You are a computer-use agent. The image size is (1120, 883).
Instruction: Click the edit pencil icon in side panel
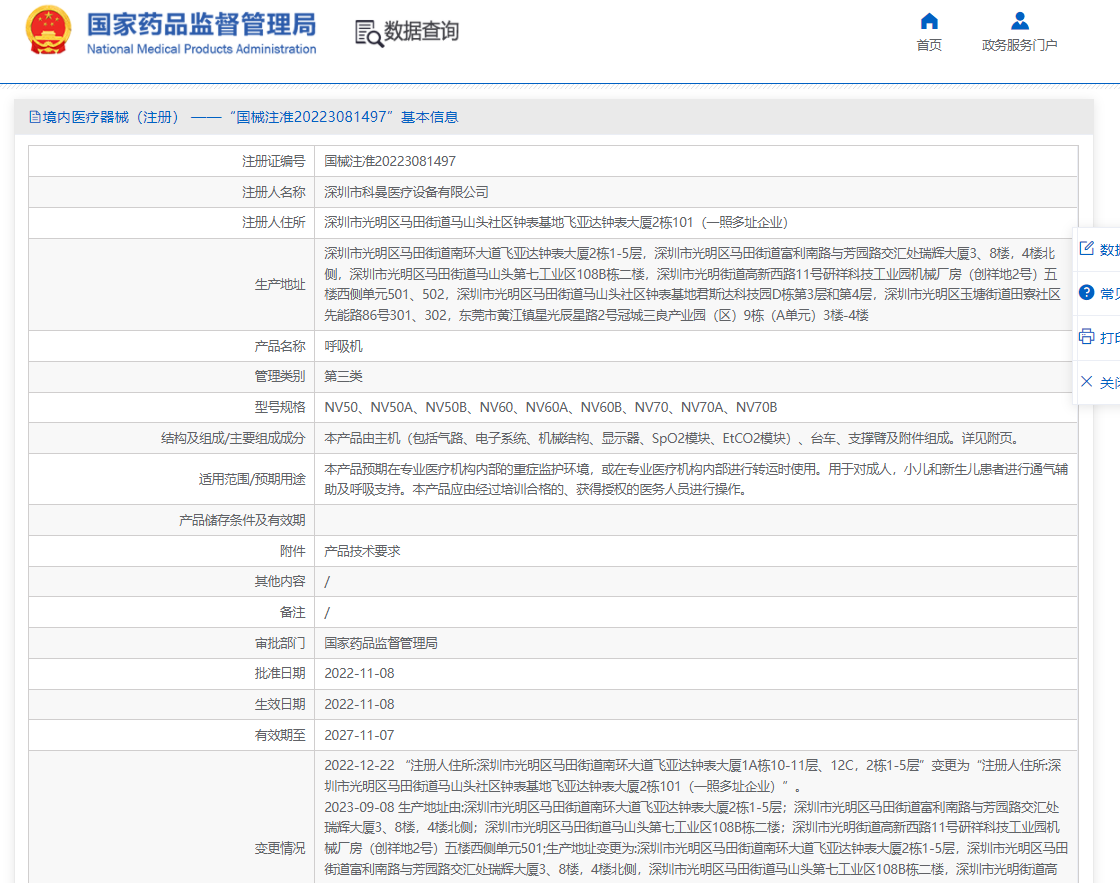coord(1086,249)
